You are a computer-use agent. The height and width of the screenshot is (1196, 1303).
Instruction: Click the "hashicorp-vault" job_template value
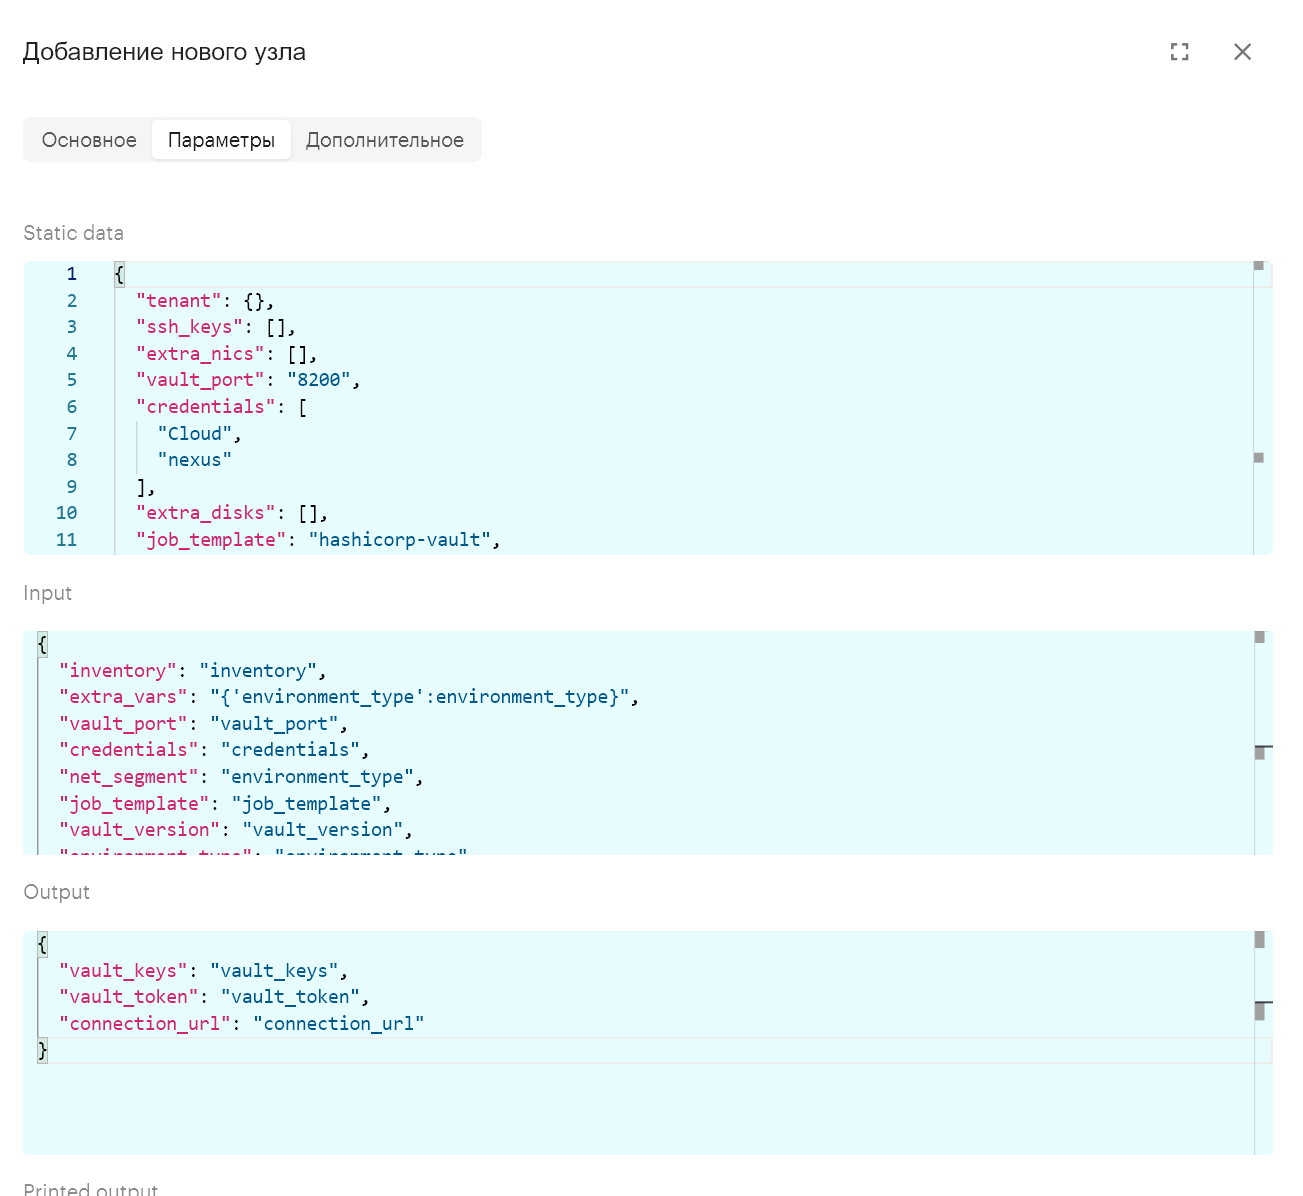[x=400, y=540]
